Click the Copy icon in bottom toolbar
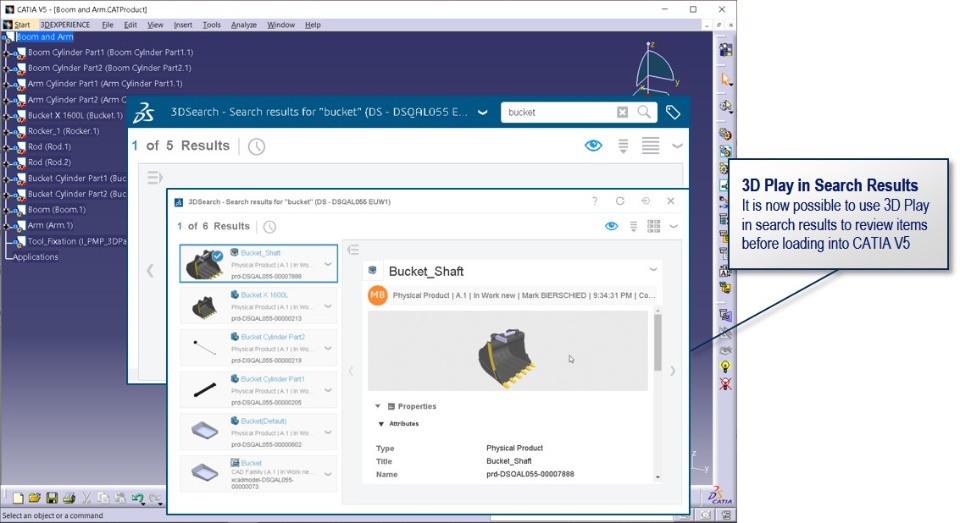The width and height of the screenshot is (960, 523). point(103,499)
